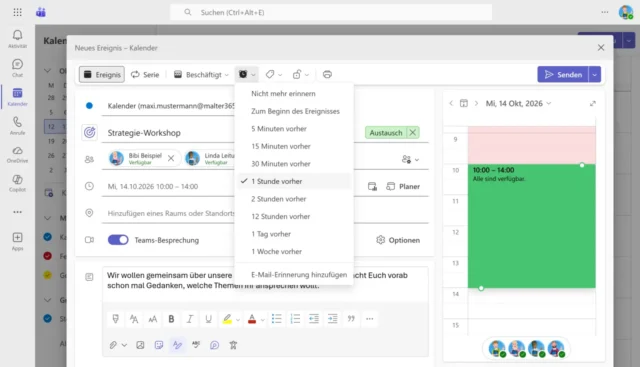Toggle the Teams-Besprechung switch
Viewport: 640px width, 367px height.
118,240
